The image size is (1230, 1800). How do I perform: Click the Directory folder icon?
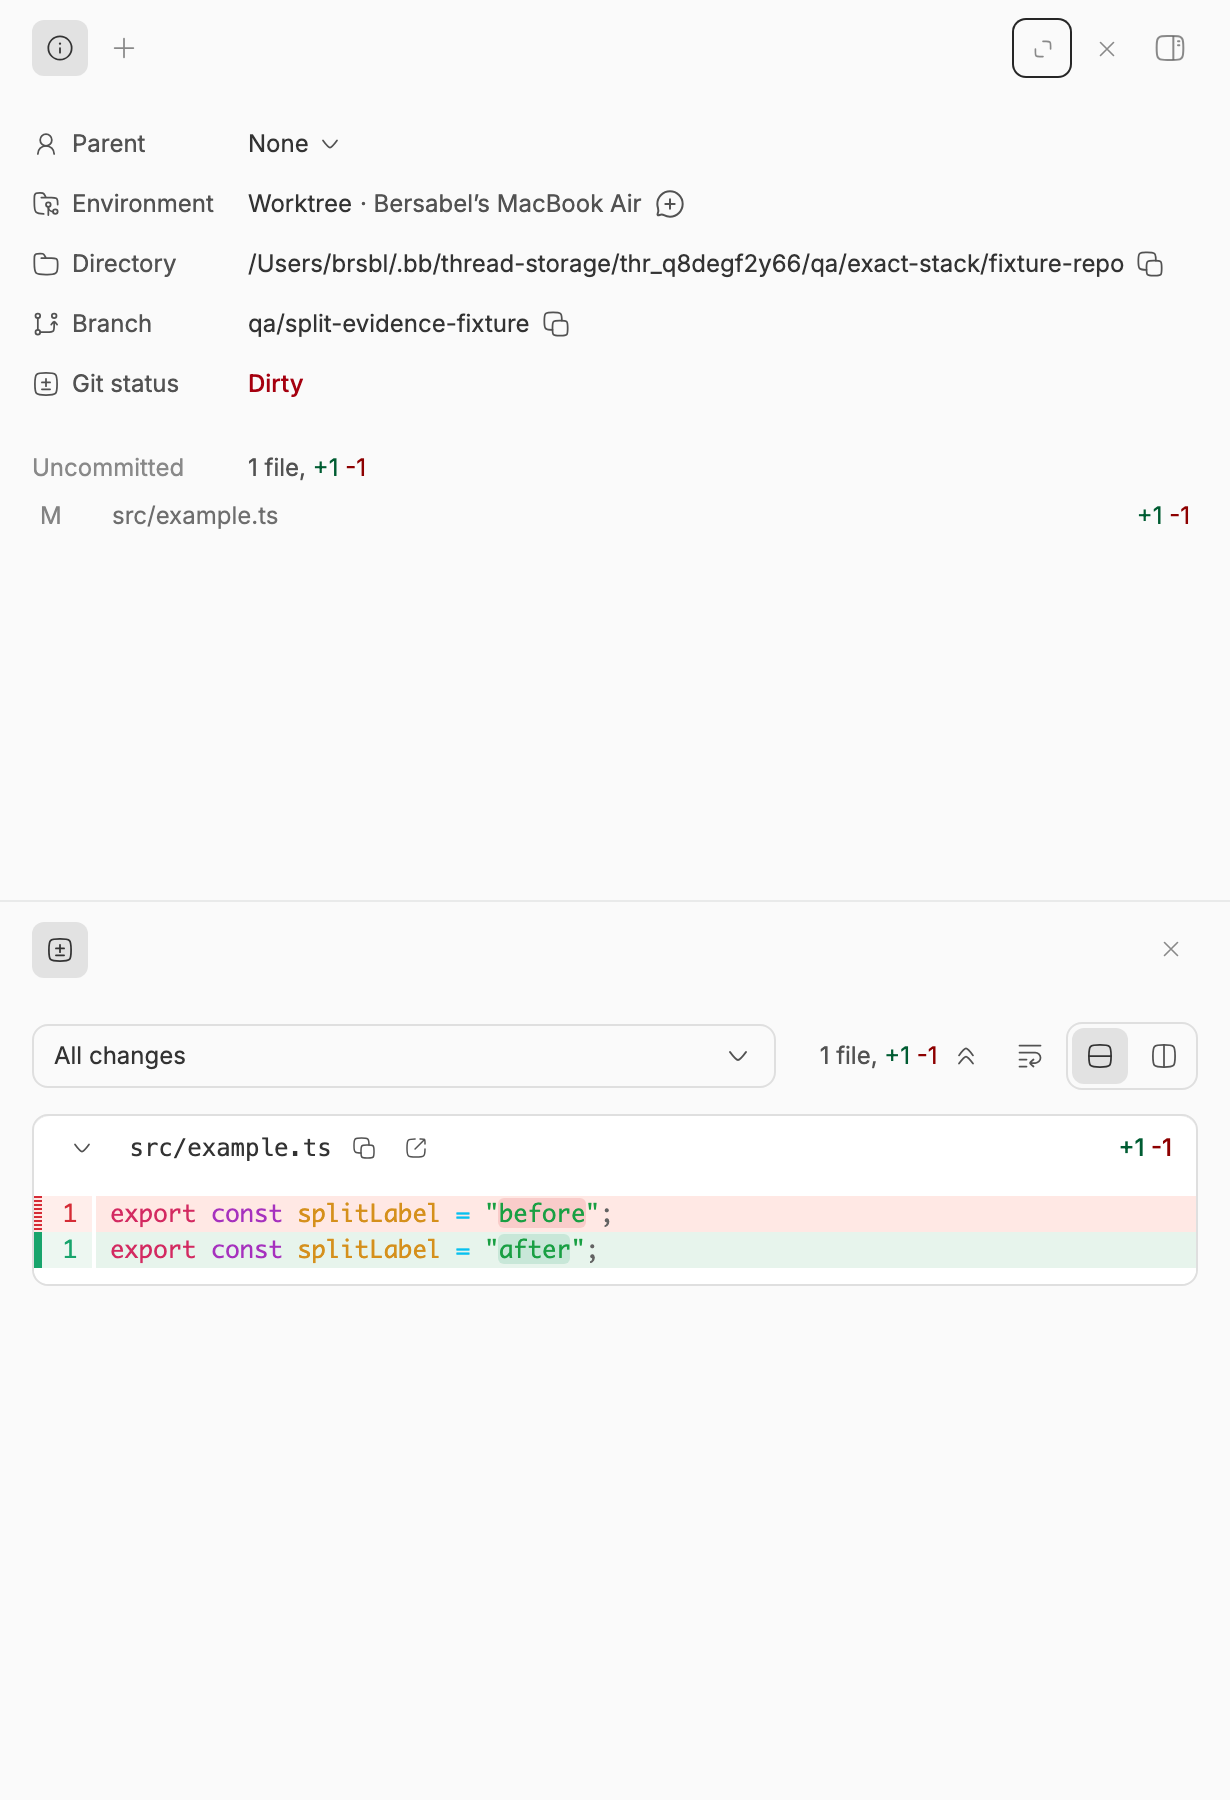pos(46,264)
